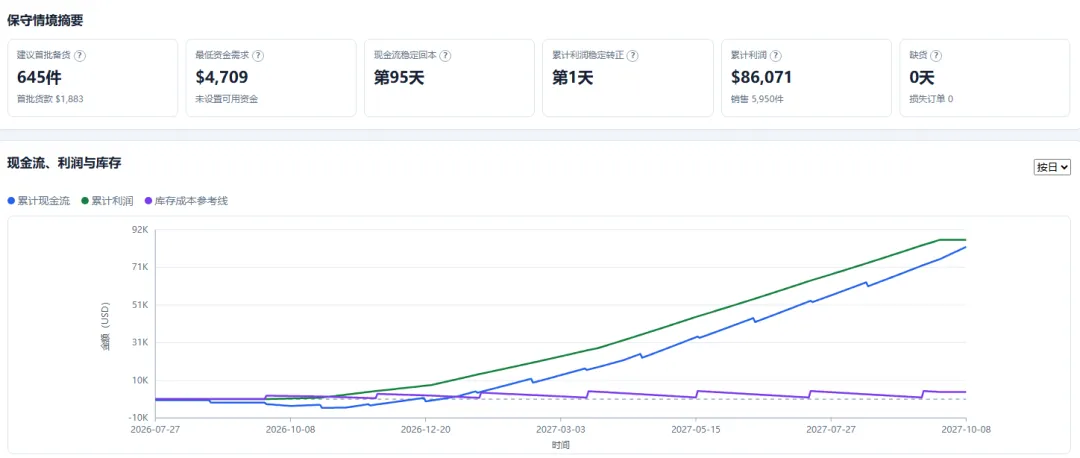Screen dimensions: 1080x458
Task: Click help icon beside 建议首批备货
Action: pos(80,56)
